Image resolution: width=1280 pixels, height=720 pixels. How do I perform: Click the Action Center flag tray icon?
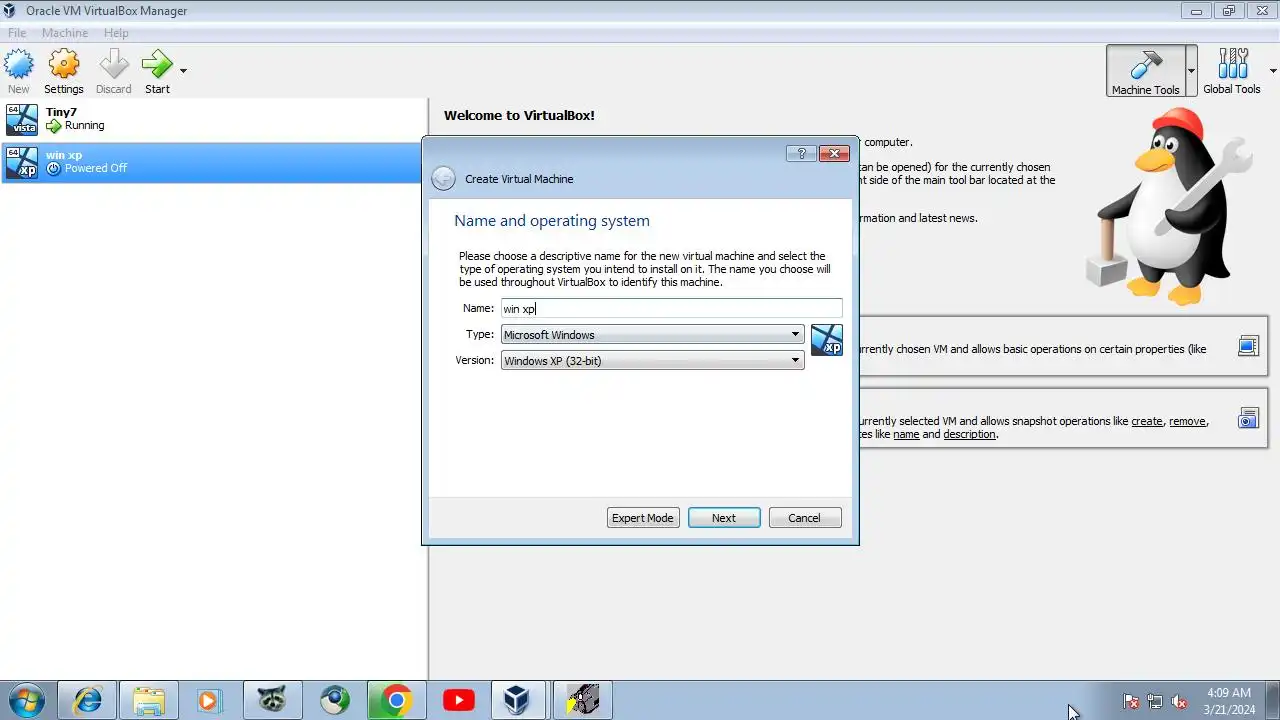click(1131, 702)
